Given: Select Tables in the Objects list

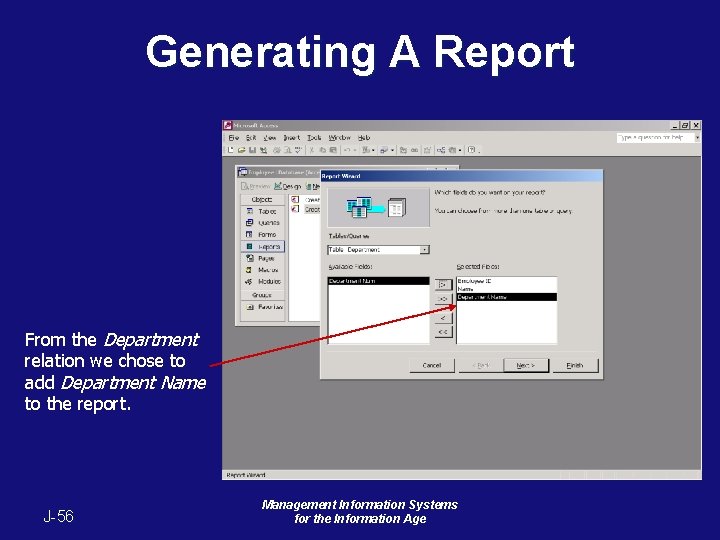Looking at the screenshot, I should 263,211.
